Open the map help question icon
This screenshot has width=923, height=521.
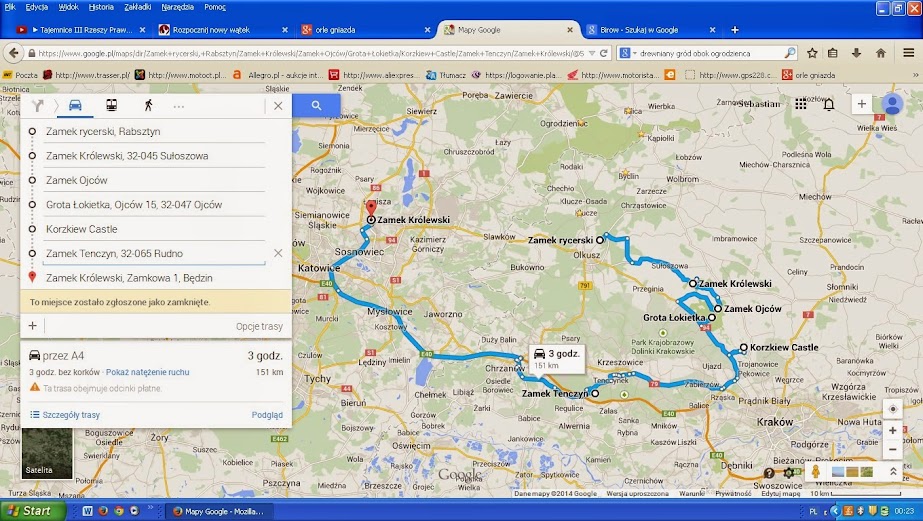click(769, 473)
